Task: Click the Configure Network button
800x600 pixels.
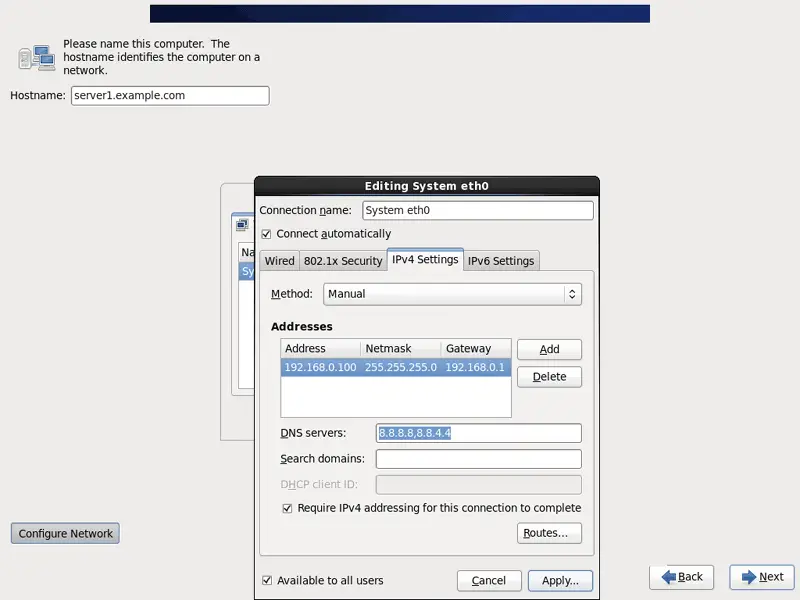Action: 65,534
